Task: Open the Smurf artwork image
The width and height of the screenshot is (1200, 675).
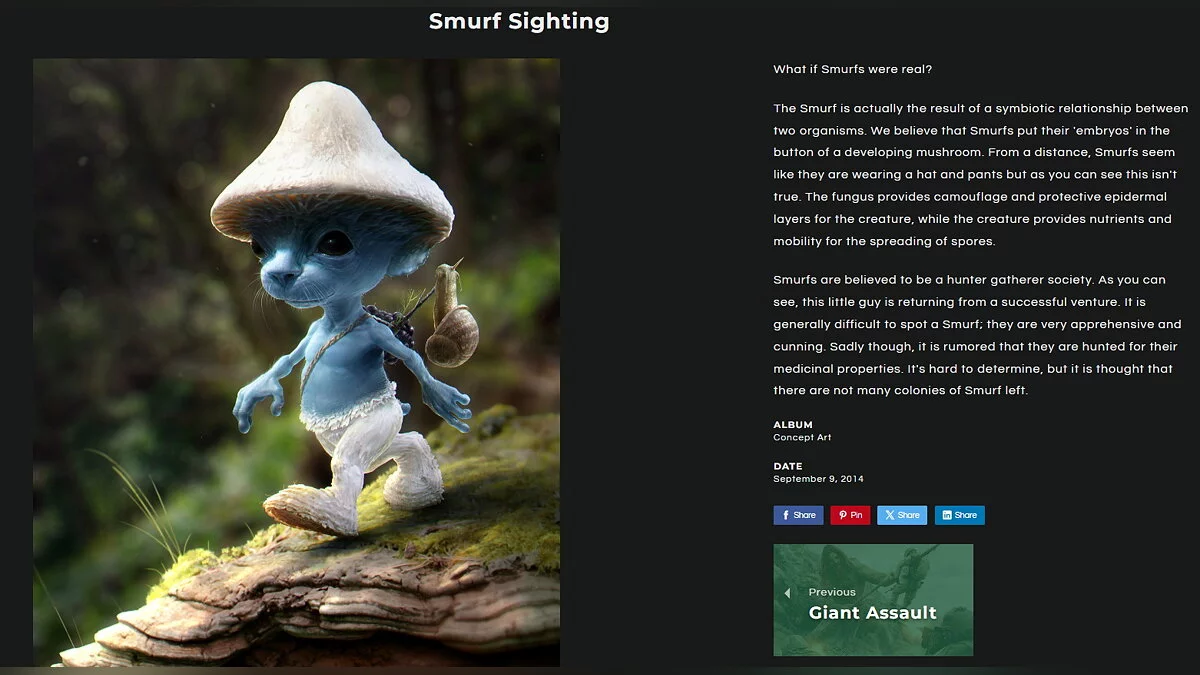Action: click(296, 362)
